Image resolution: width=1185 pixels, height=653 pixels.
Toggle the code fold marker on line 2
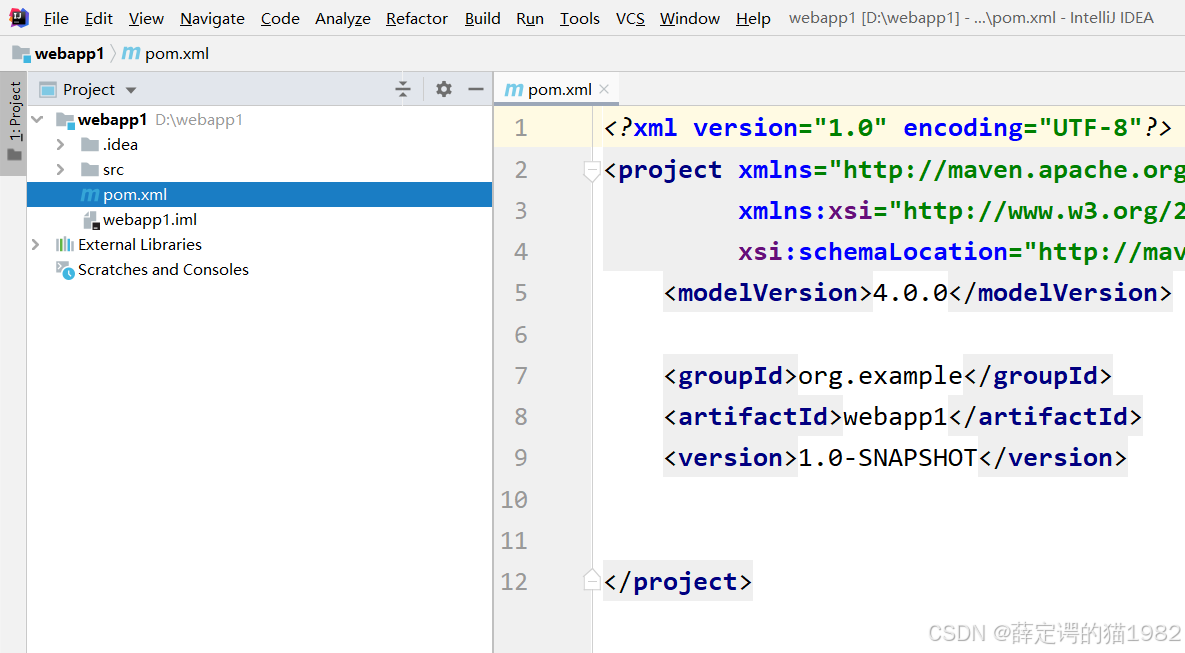(591, 172)
